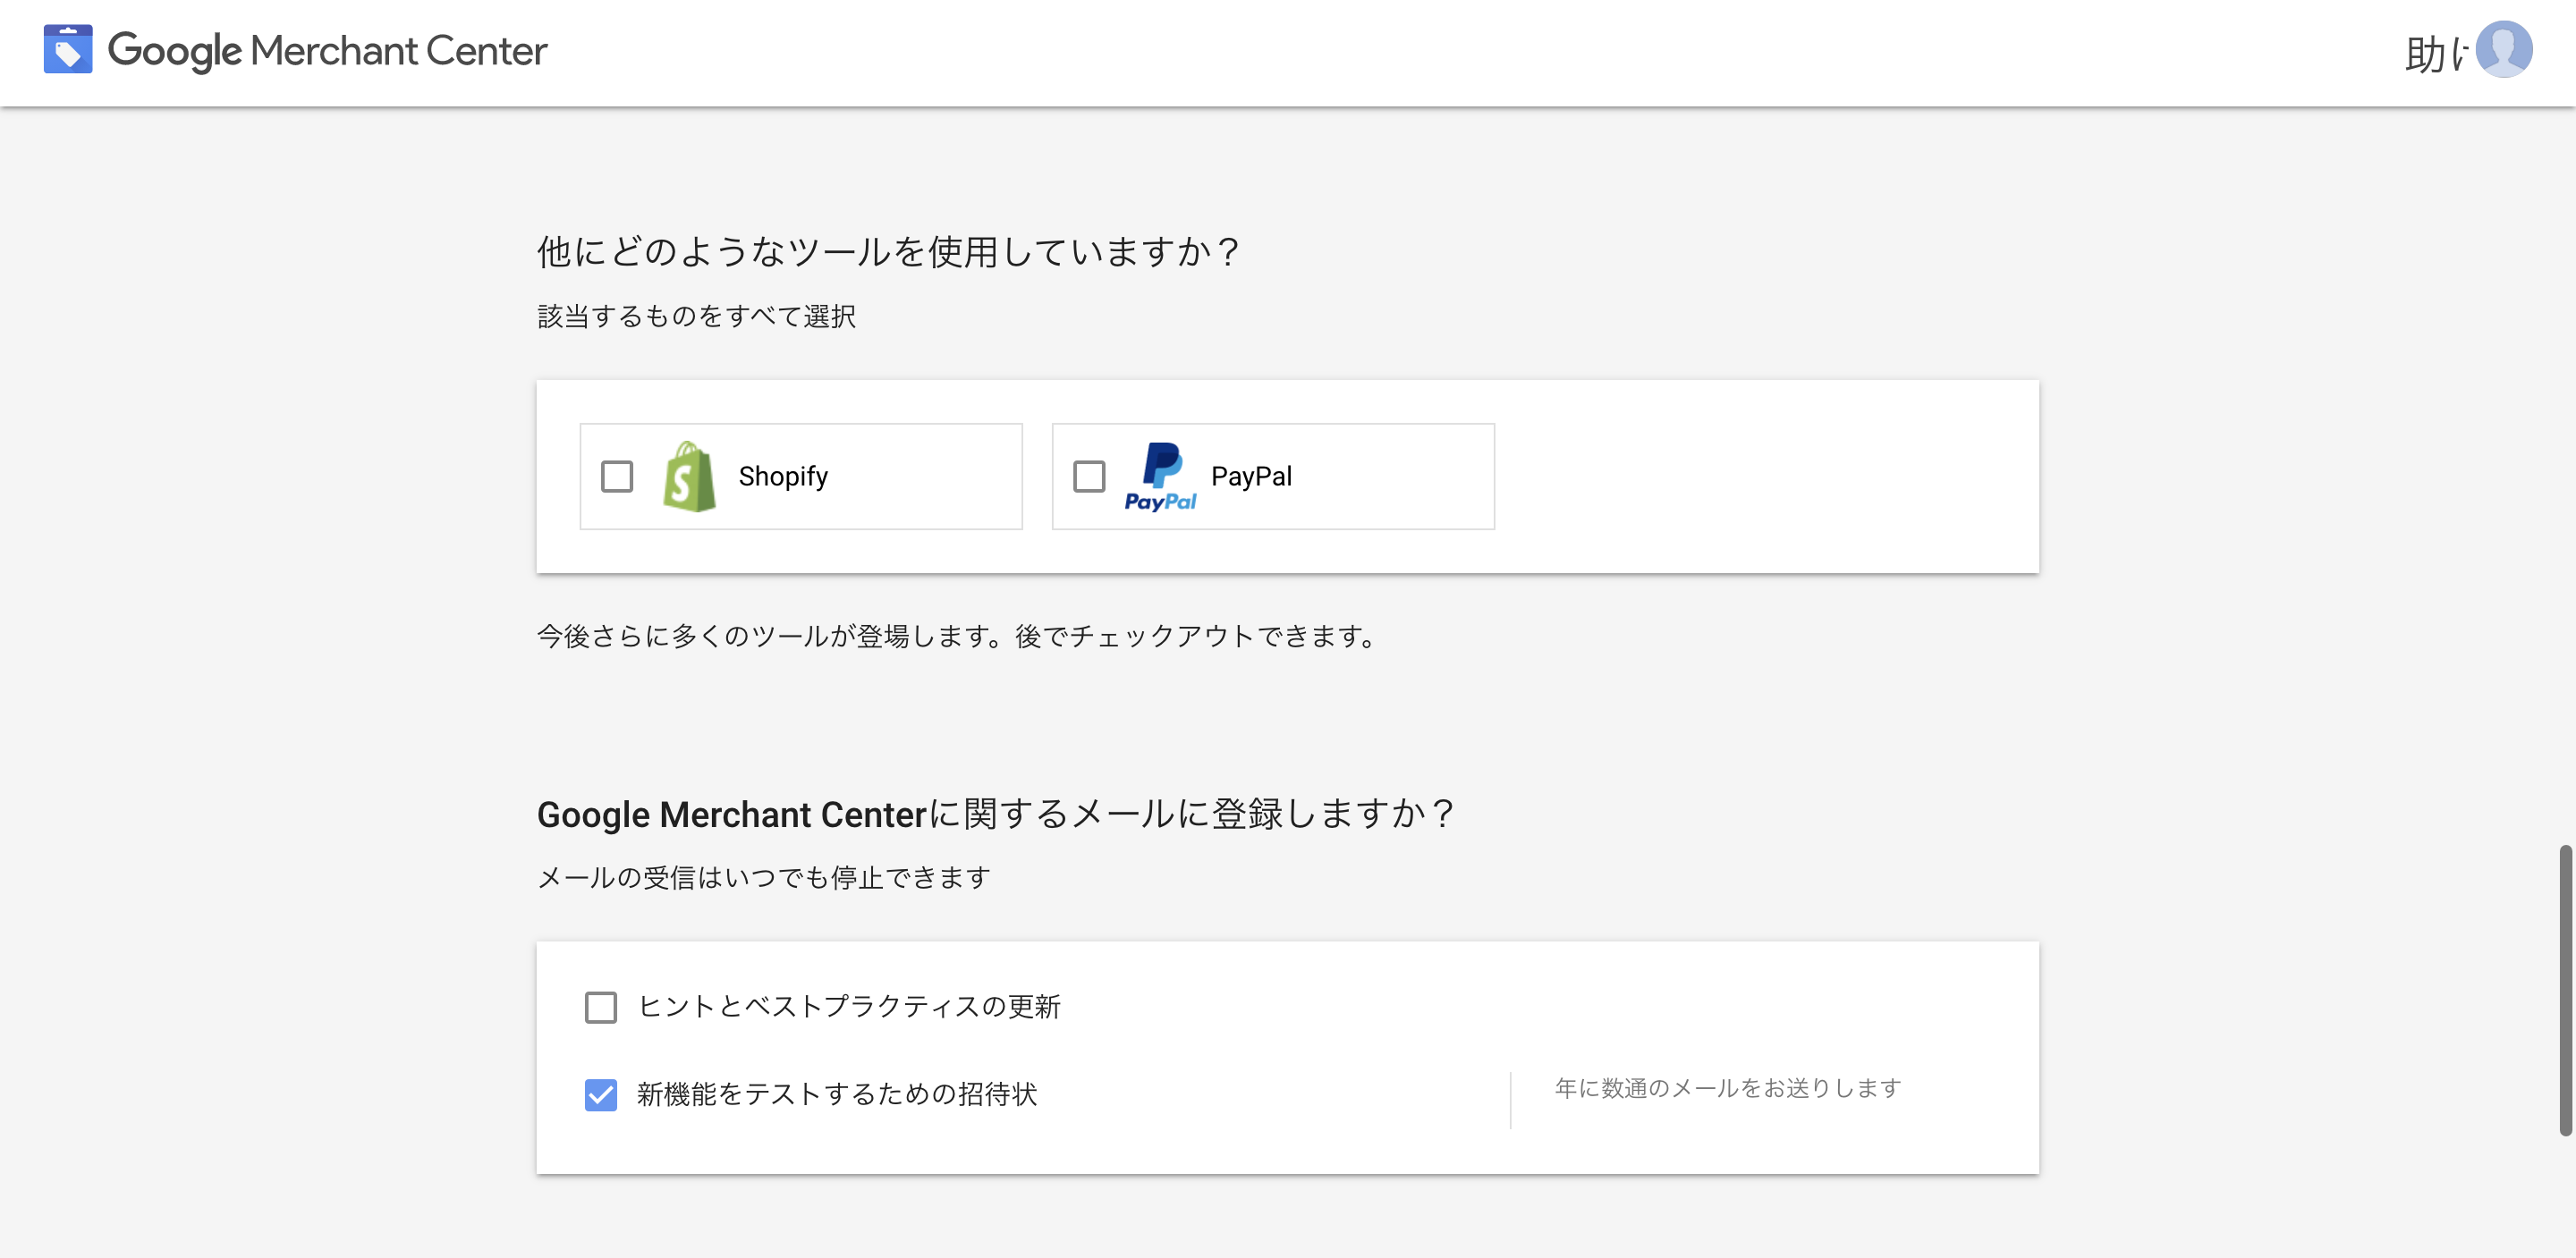Tick the PayPal checkbox
The height and width of the screenshot is (1258, 2576).
tap(1089, 477)
